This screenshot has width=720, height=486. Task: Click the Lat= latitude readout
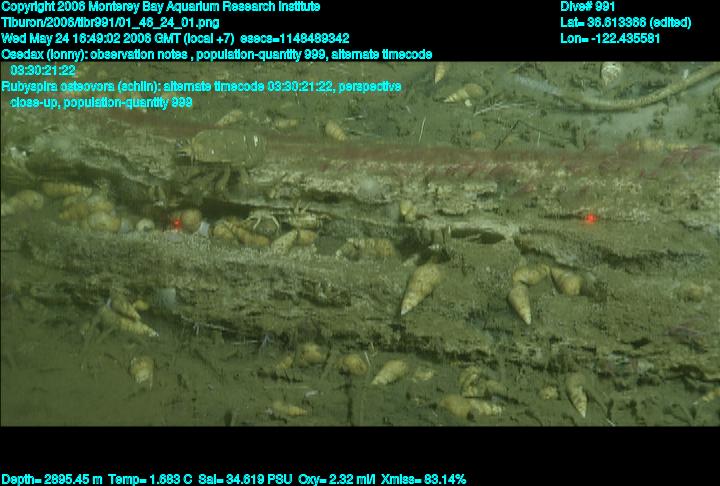tap(625, 23)
